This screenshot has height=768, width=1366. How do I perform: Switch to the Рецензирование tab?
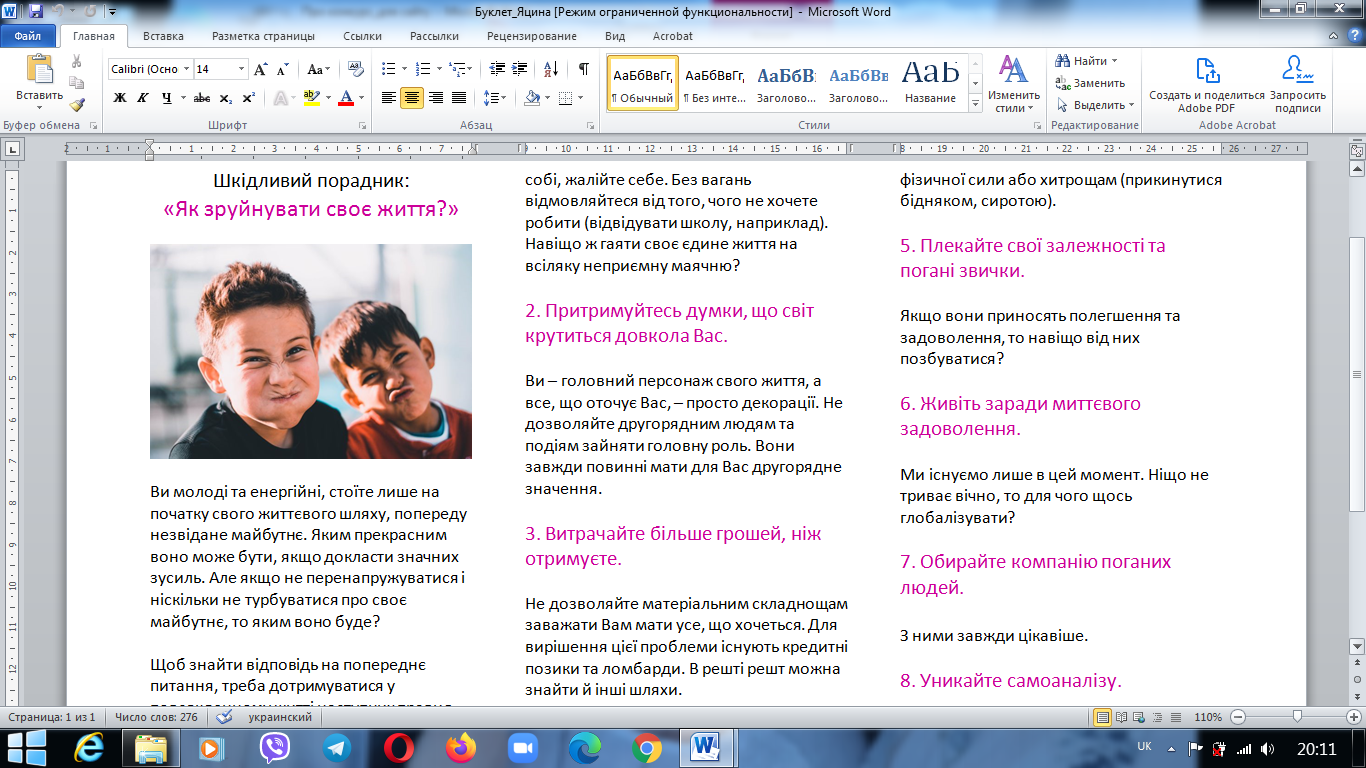(x=531, y=36)
